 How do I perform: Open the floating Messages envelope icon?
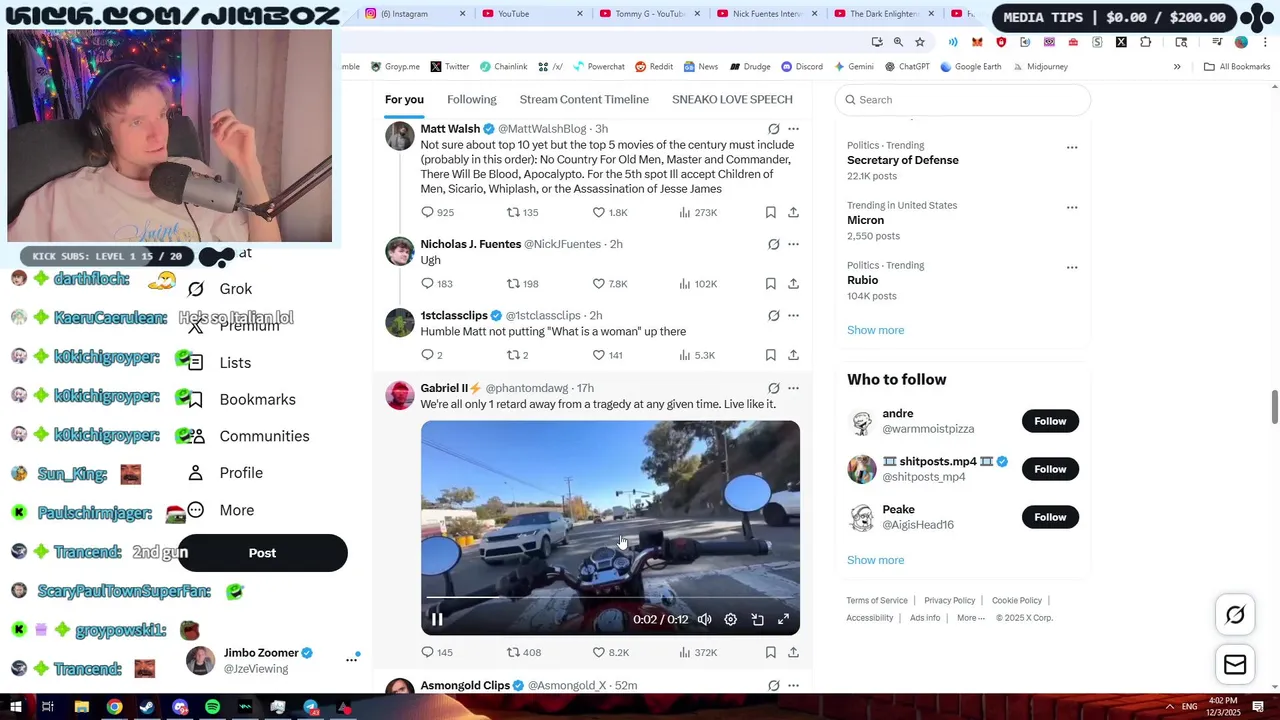pyautogui.click(x=1235, y=665)
